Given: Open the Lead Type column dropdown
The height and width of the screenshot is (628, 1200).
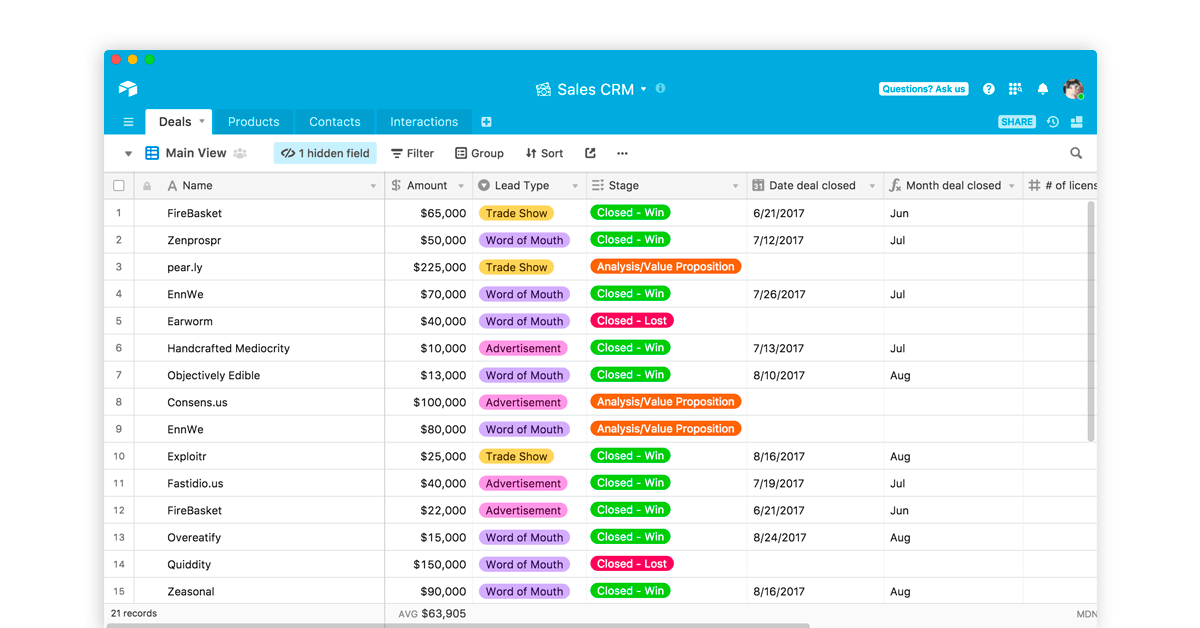Looking at the screenshot, I should point(573,185).
